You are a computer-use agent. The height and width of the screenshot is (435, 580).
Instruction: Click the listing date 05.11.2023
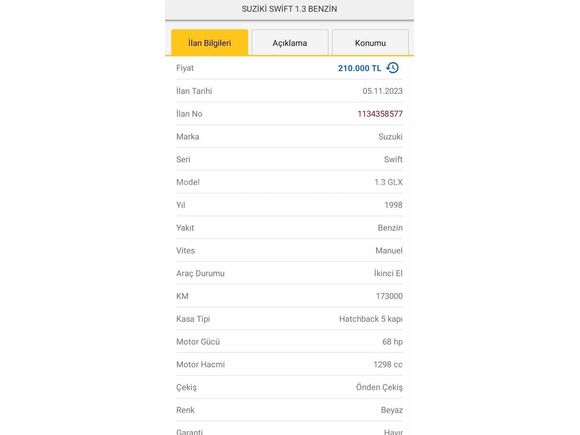[382, 91]
